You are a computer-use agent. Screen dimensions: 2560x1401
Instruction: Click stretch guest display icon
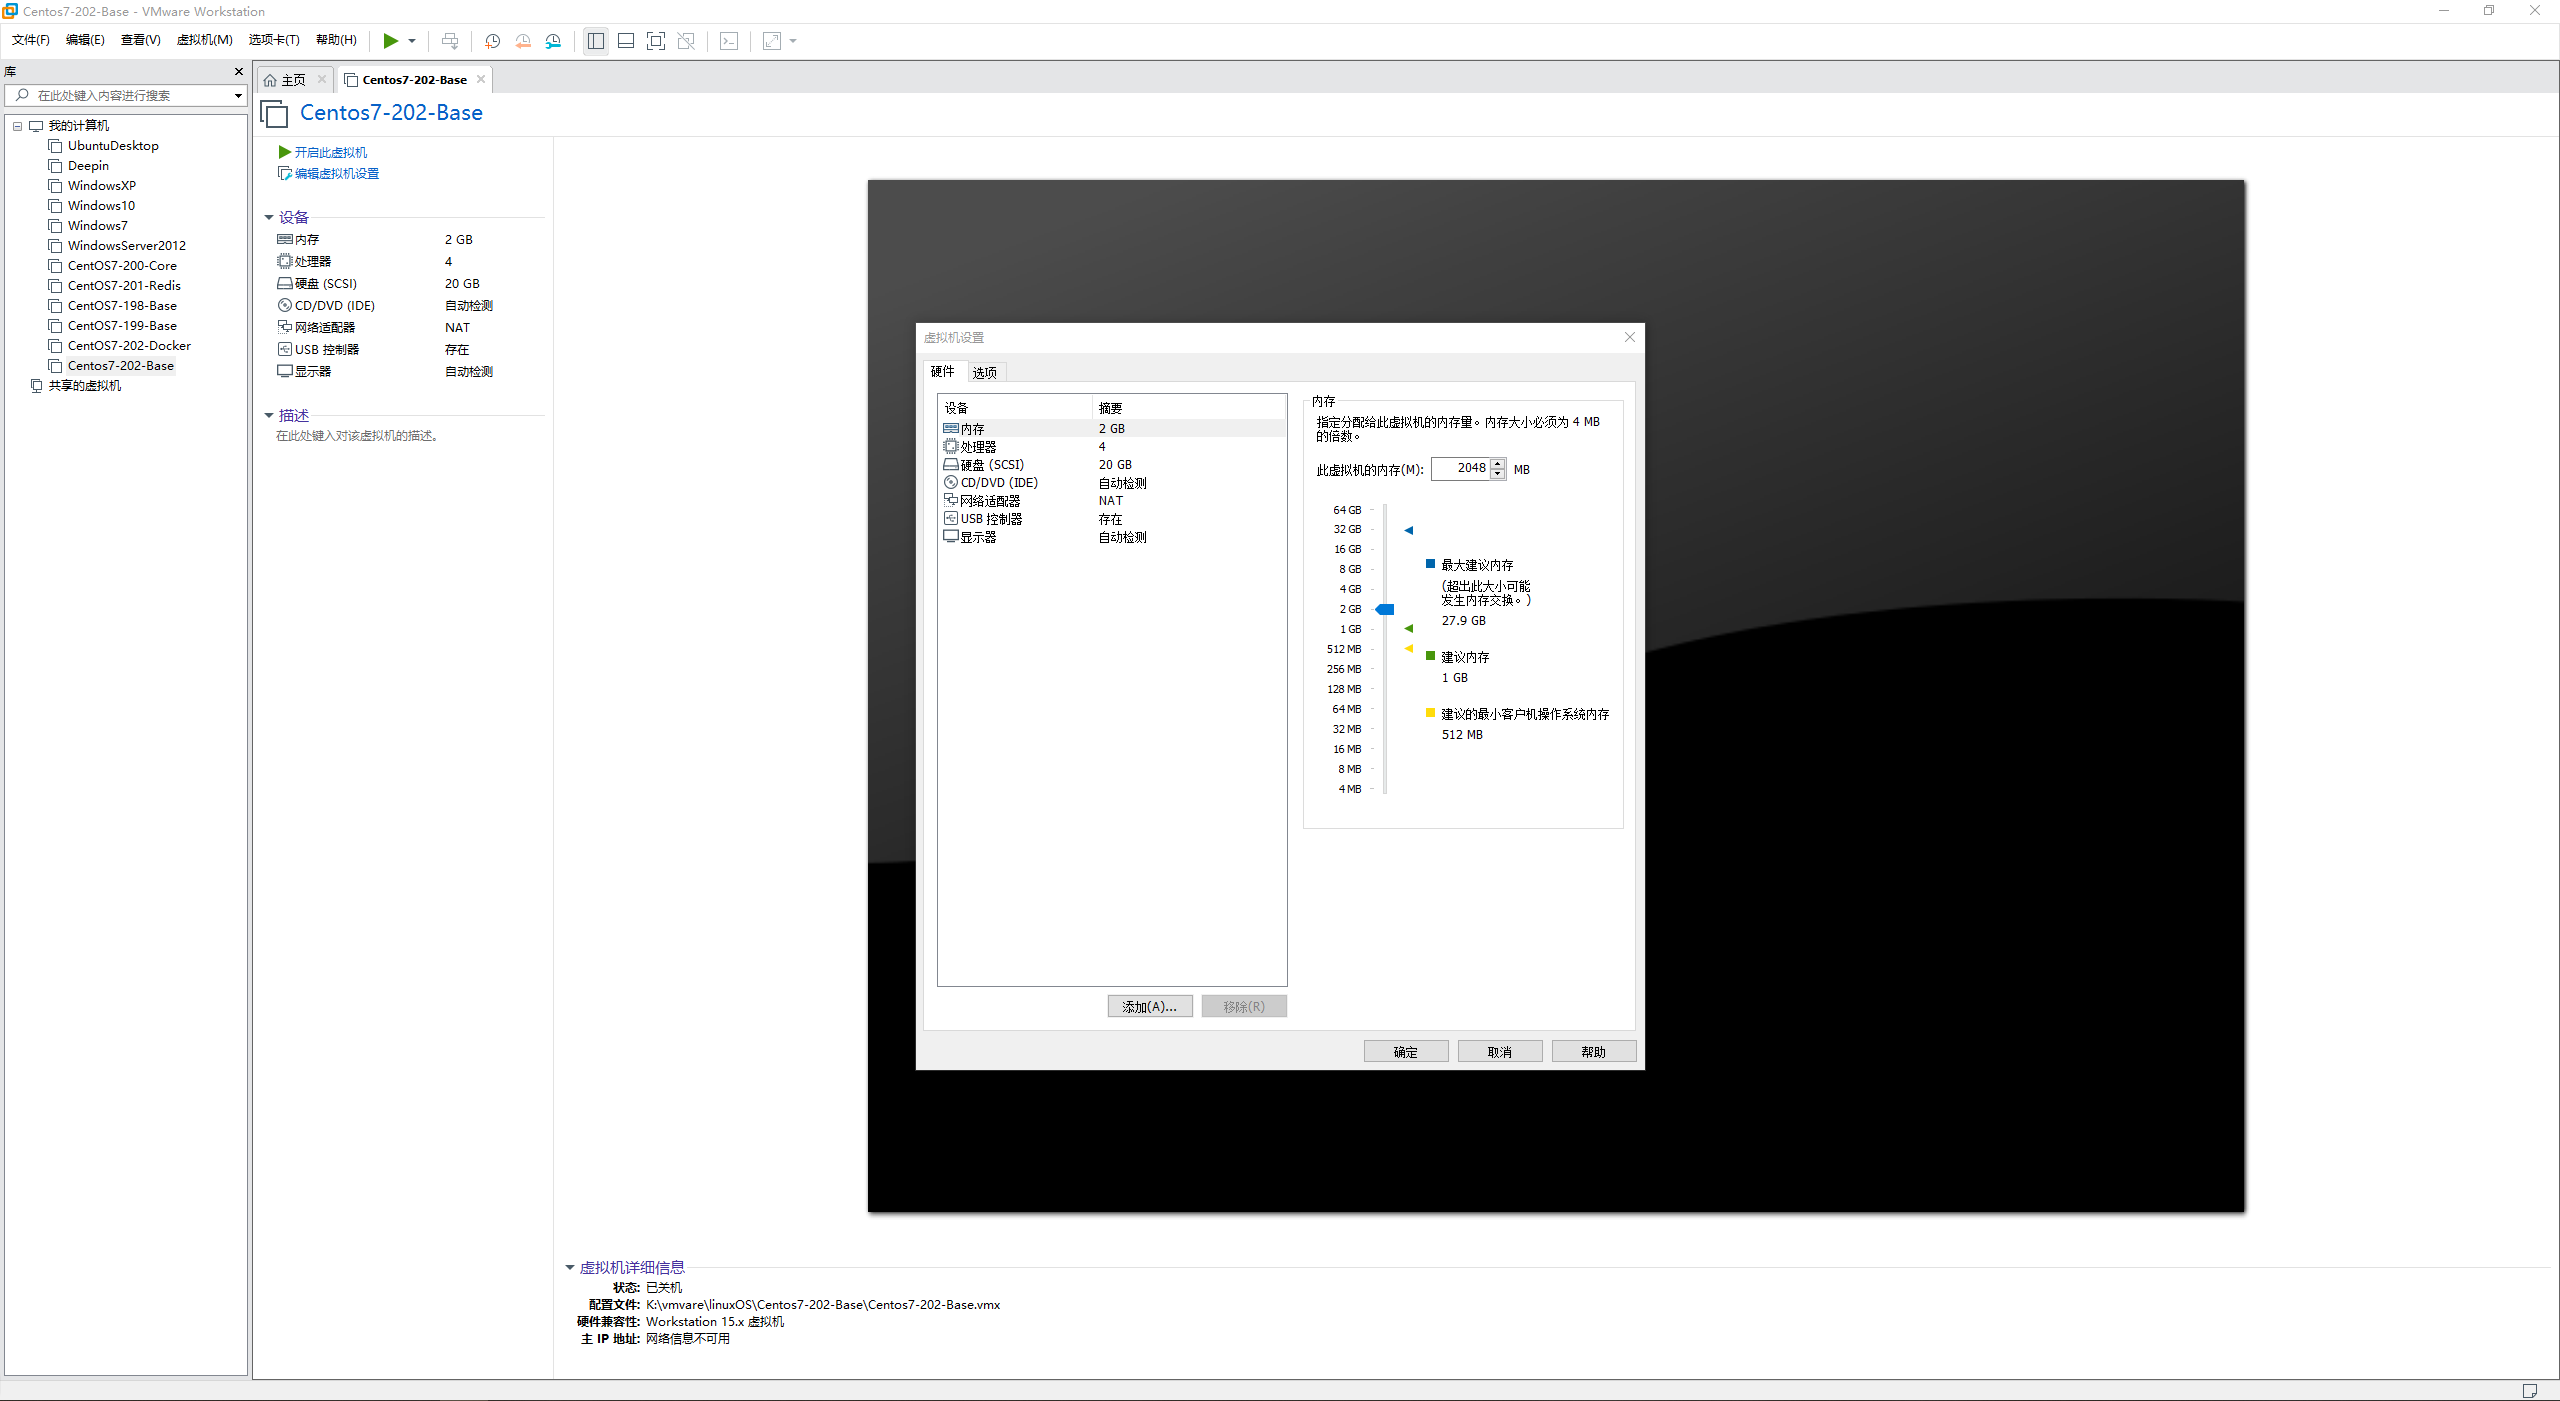pyautogui.click(x=772, y=41)
